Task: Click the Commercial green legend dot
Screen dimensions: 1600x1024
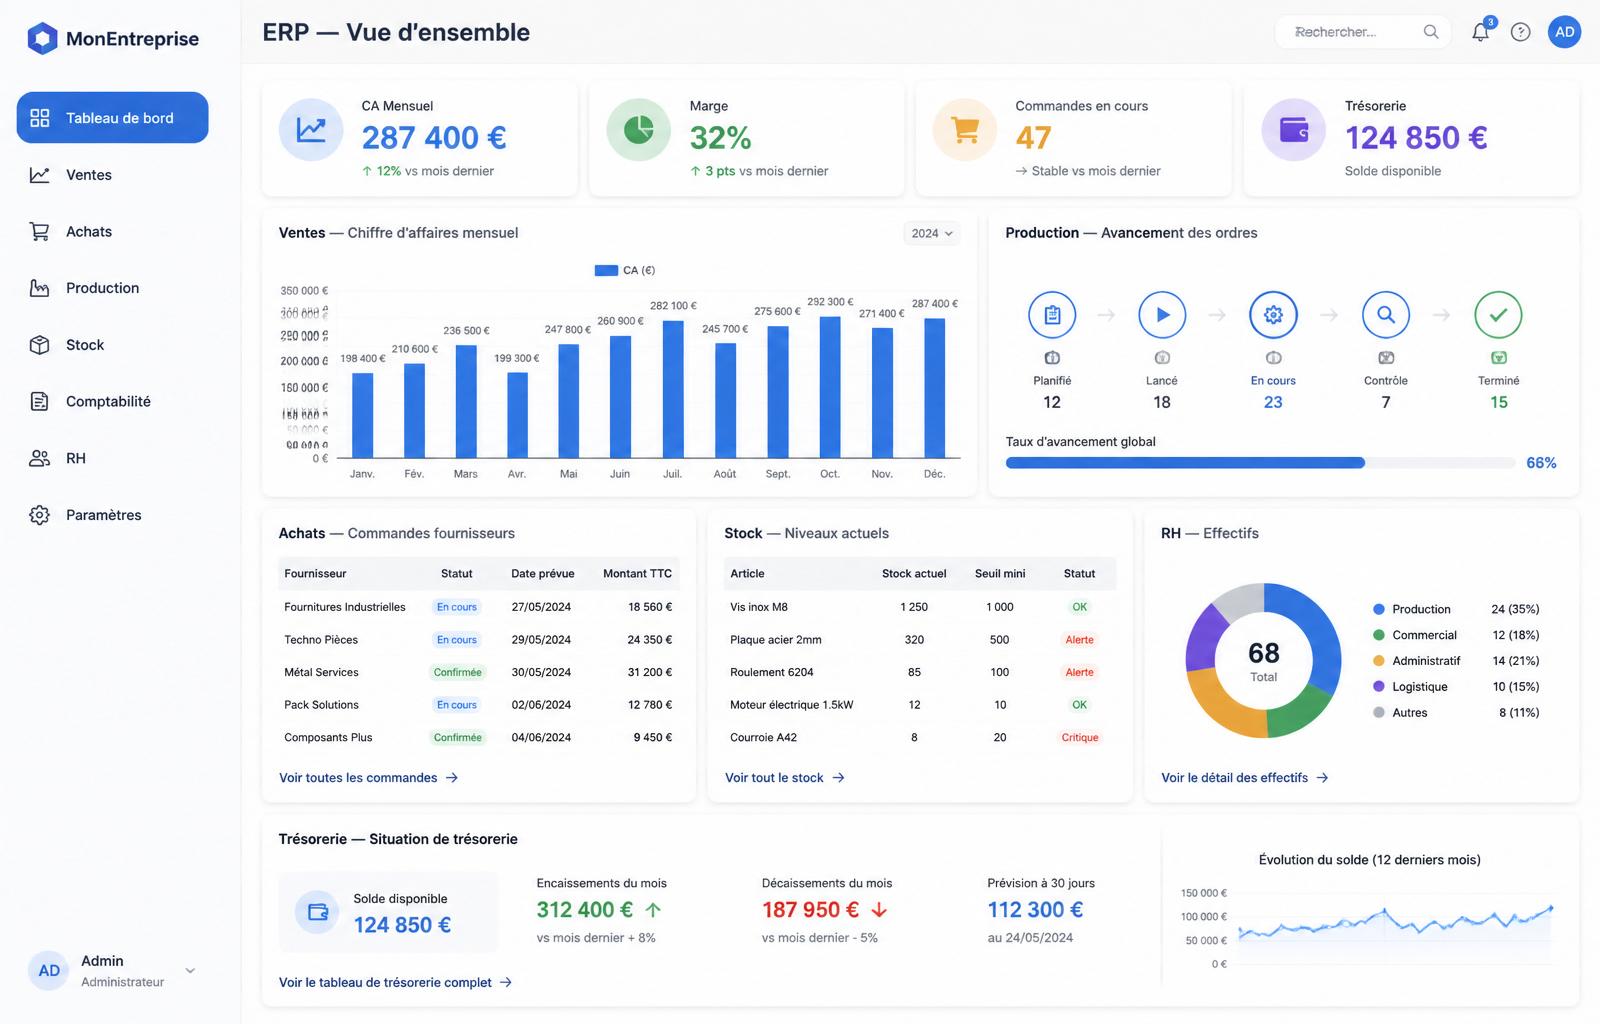Action: (x=1379, y=635)
